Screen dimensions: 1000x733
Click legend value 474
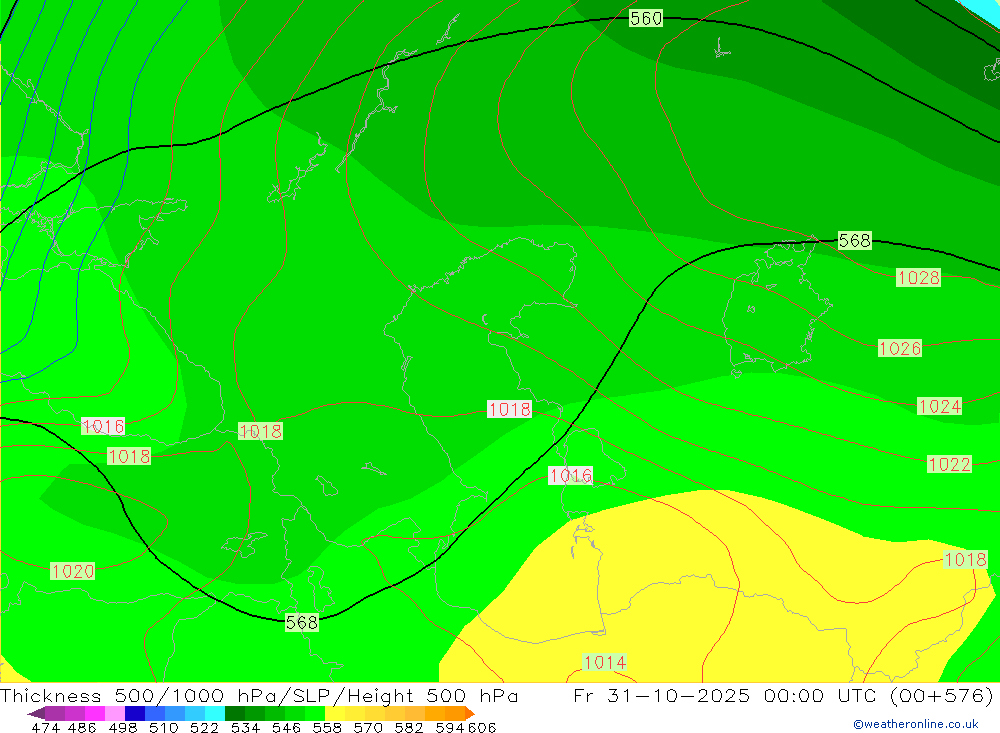(x=45, y=727)
